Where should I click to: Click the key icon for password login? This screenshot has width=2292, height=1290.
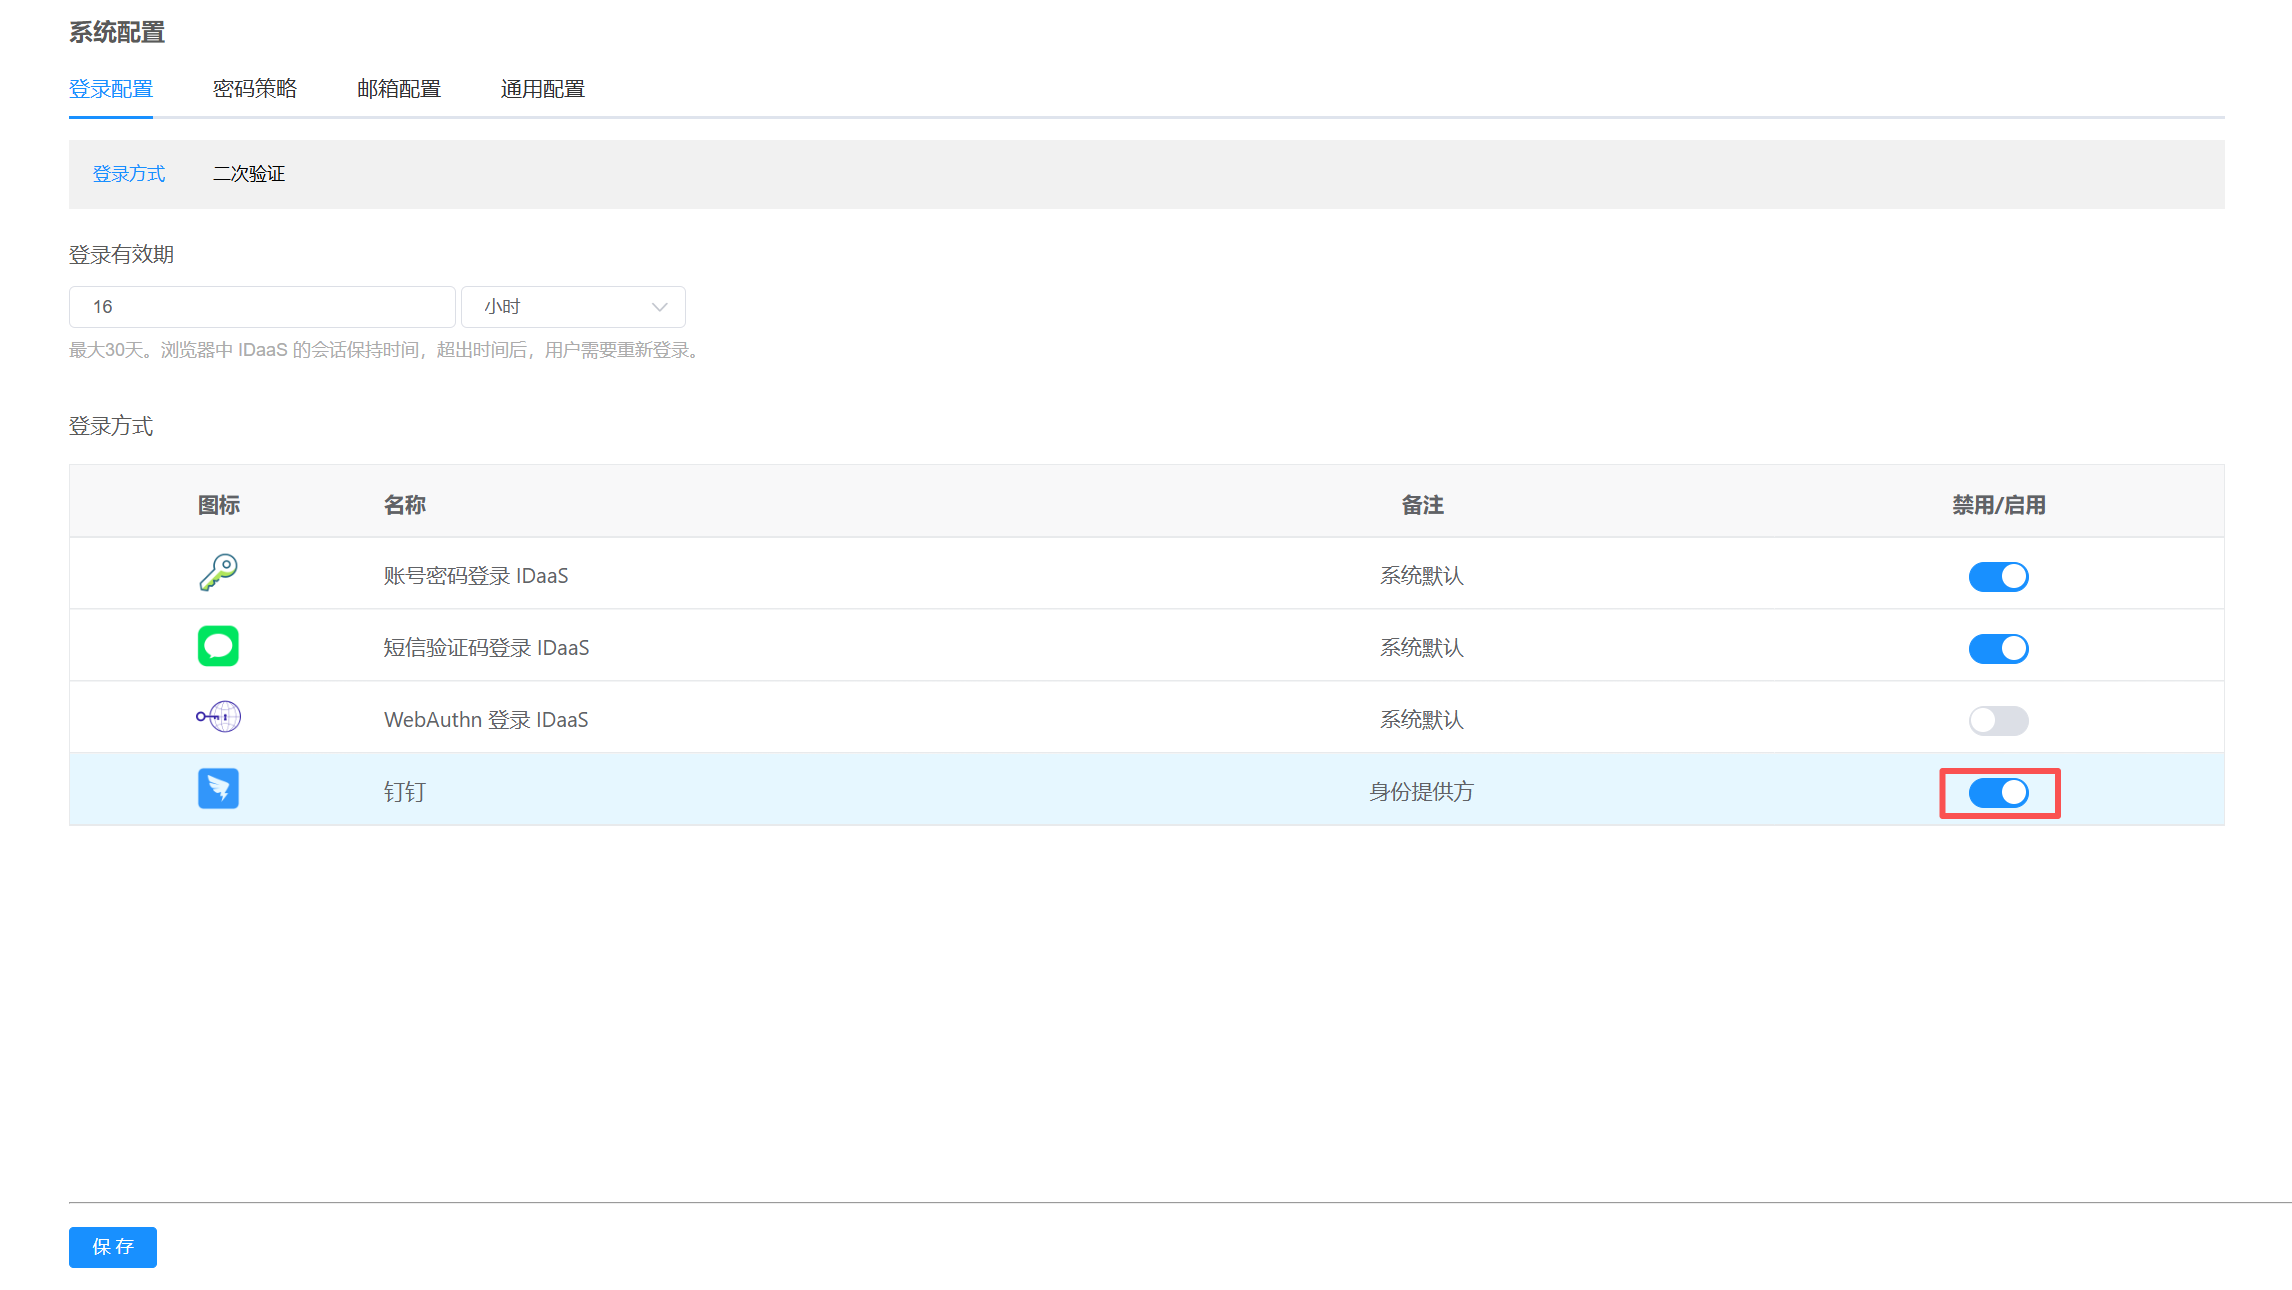218,573
